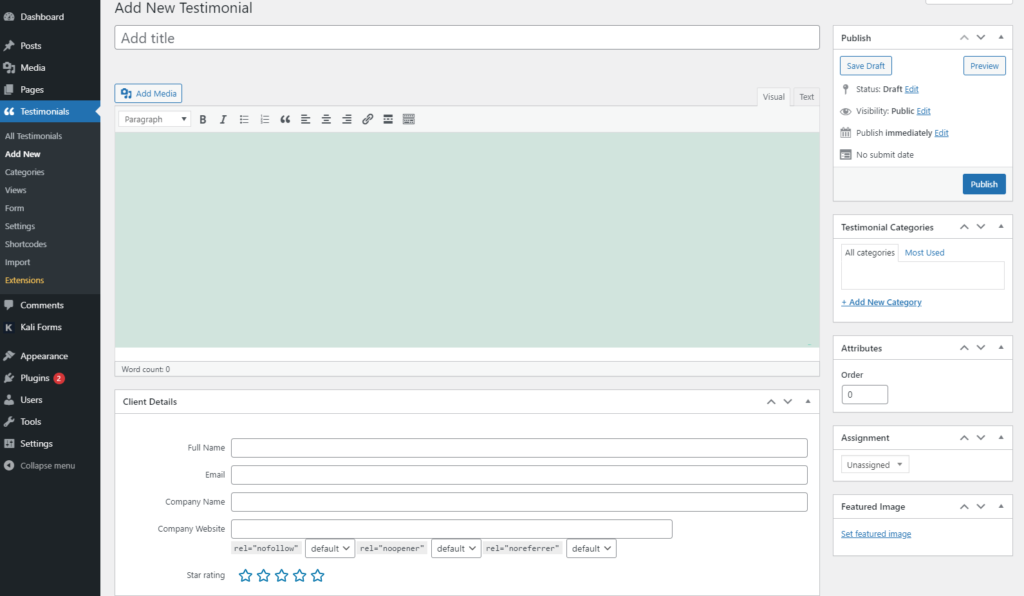This screenshot has height=596, width=1024.
Task: Show the All categories tab
Action: coord(869,253)
